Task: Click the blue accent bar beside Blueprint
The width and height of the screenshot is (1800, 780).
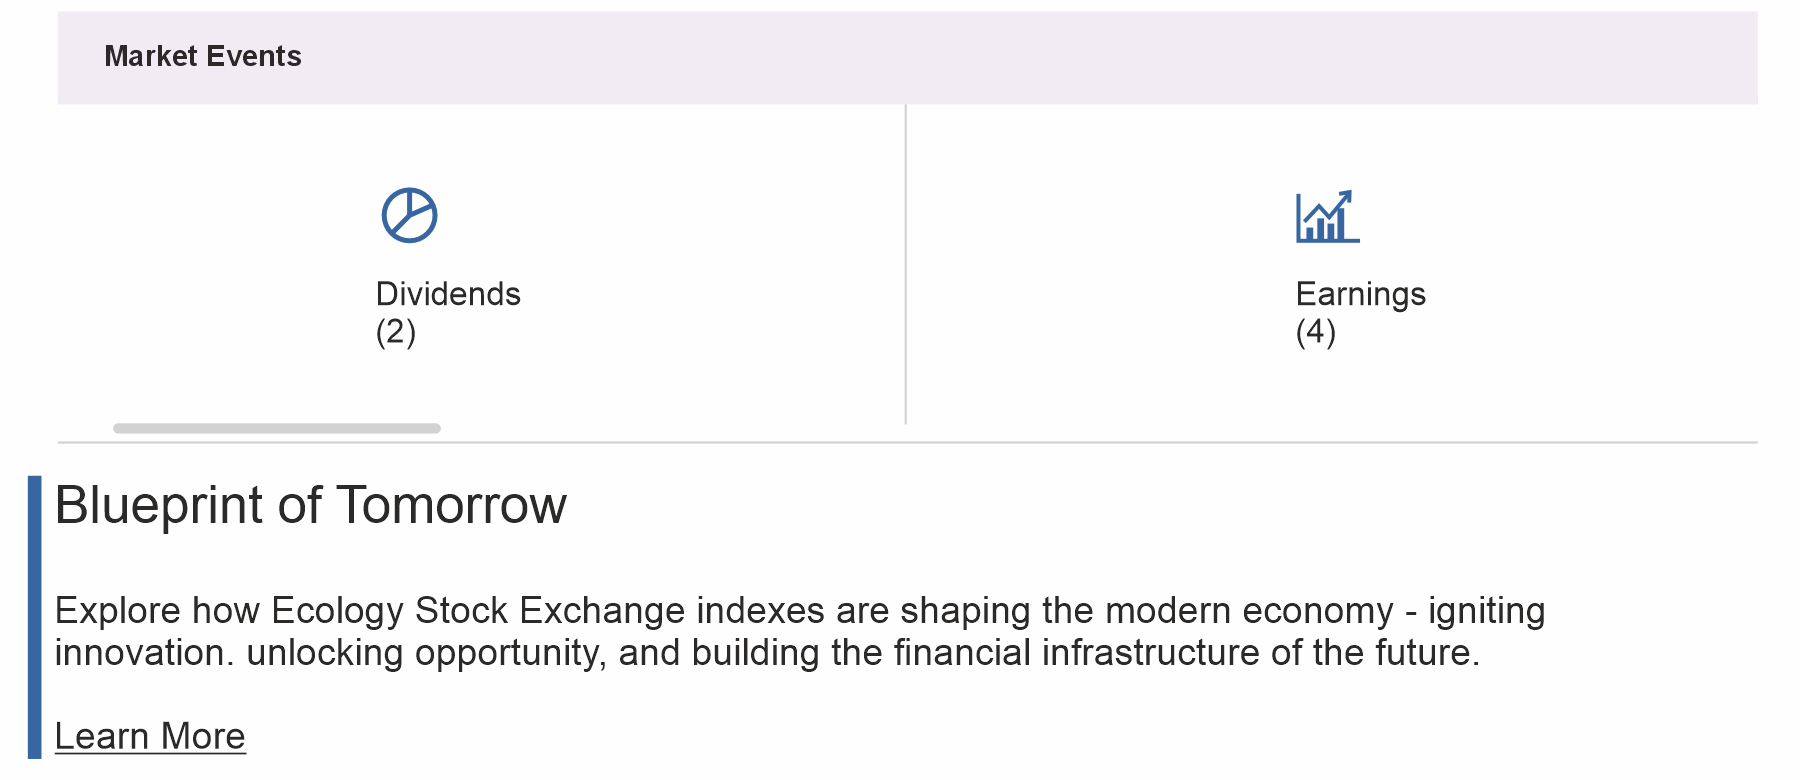Action: pyautogui.click(x=35, y=617)
